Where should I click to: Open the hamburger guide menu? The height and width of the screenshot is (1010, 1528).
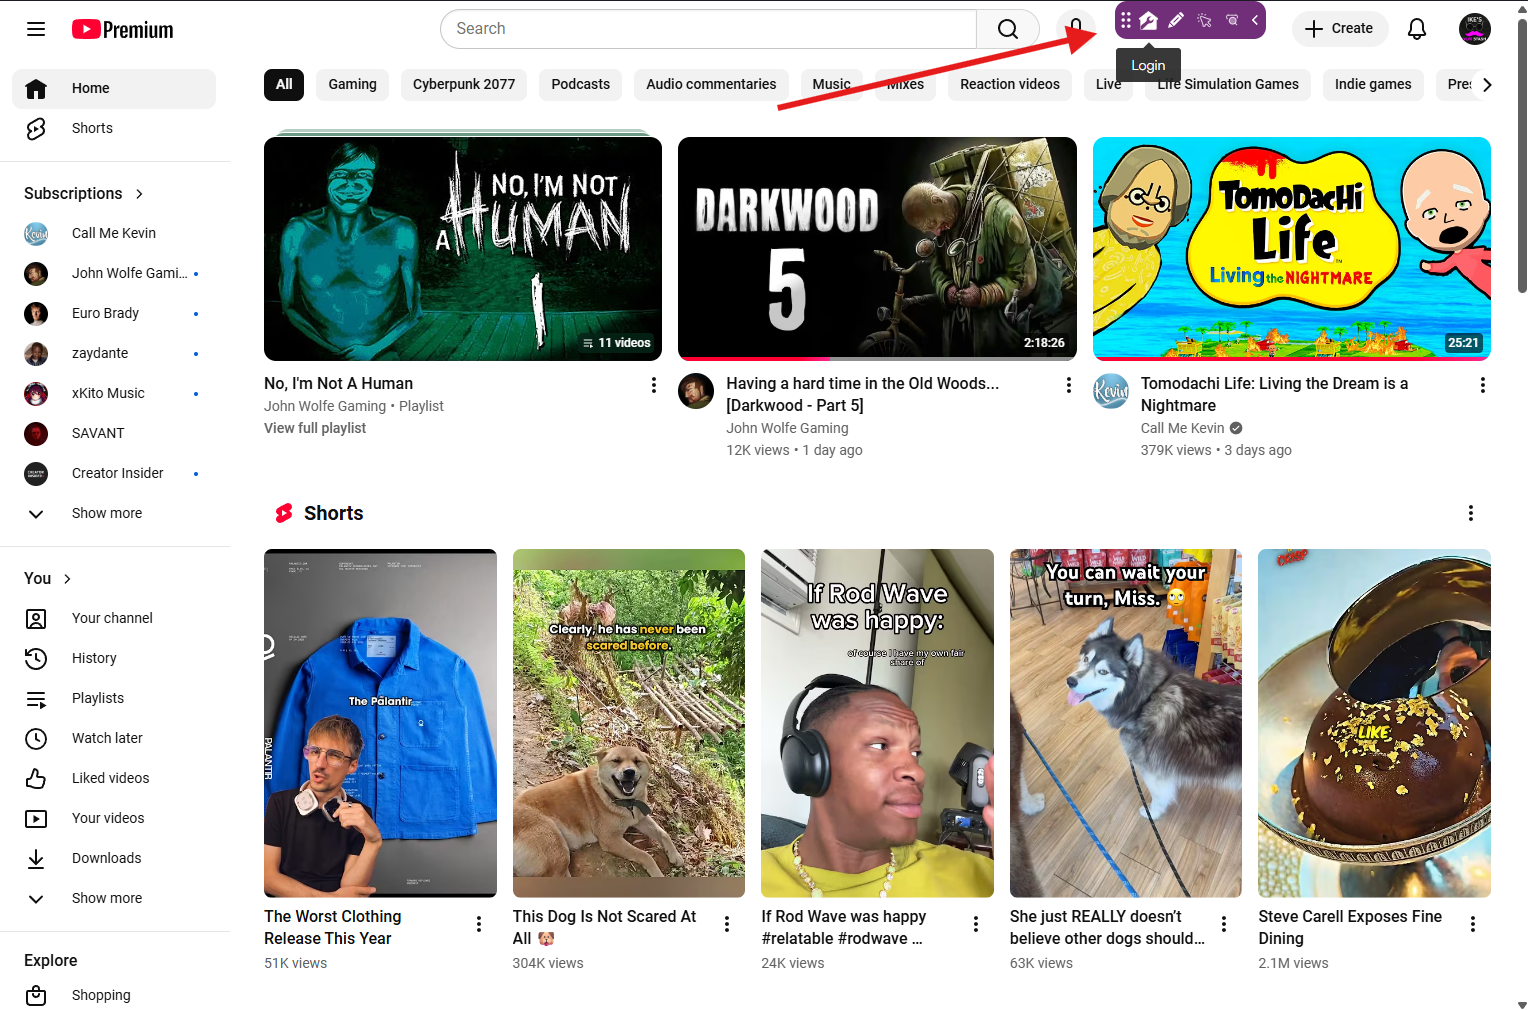[36, 29]
